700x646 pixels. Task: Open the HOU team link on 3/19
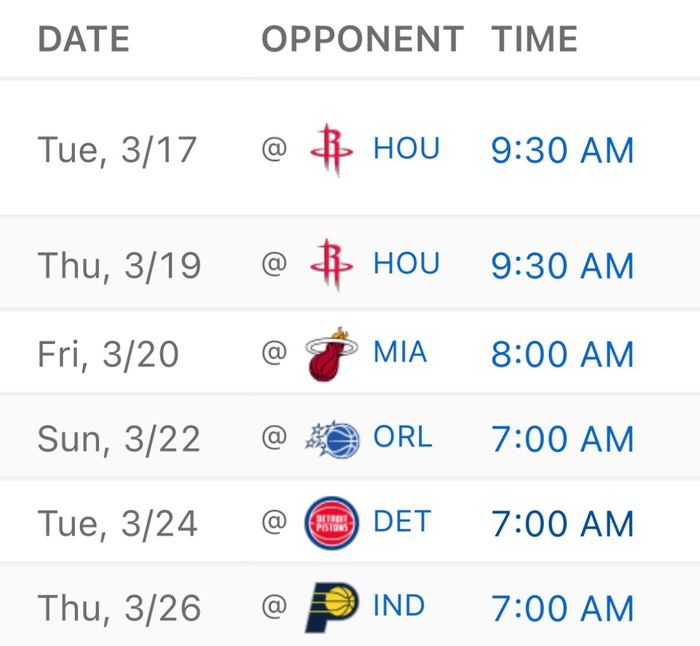coord(406,264)
